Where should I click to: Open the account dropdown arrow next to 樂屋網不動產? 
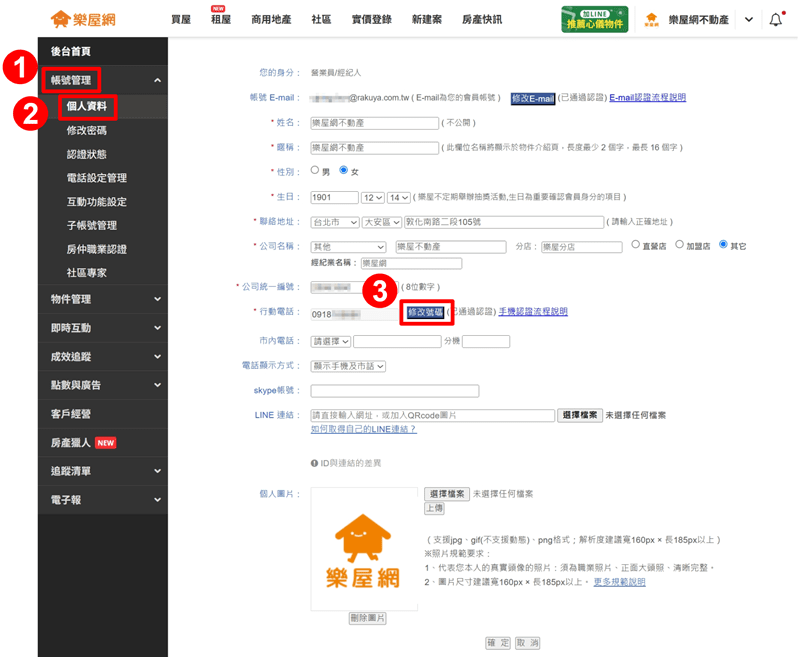tap(748, 20)
